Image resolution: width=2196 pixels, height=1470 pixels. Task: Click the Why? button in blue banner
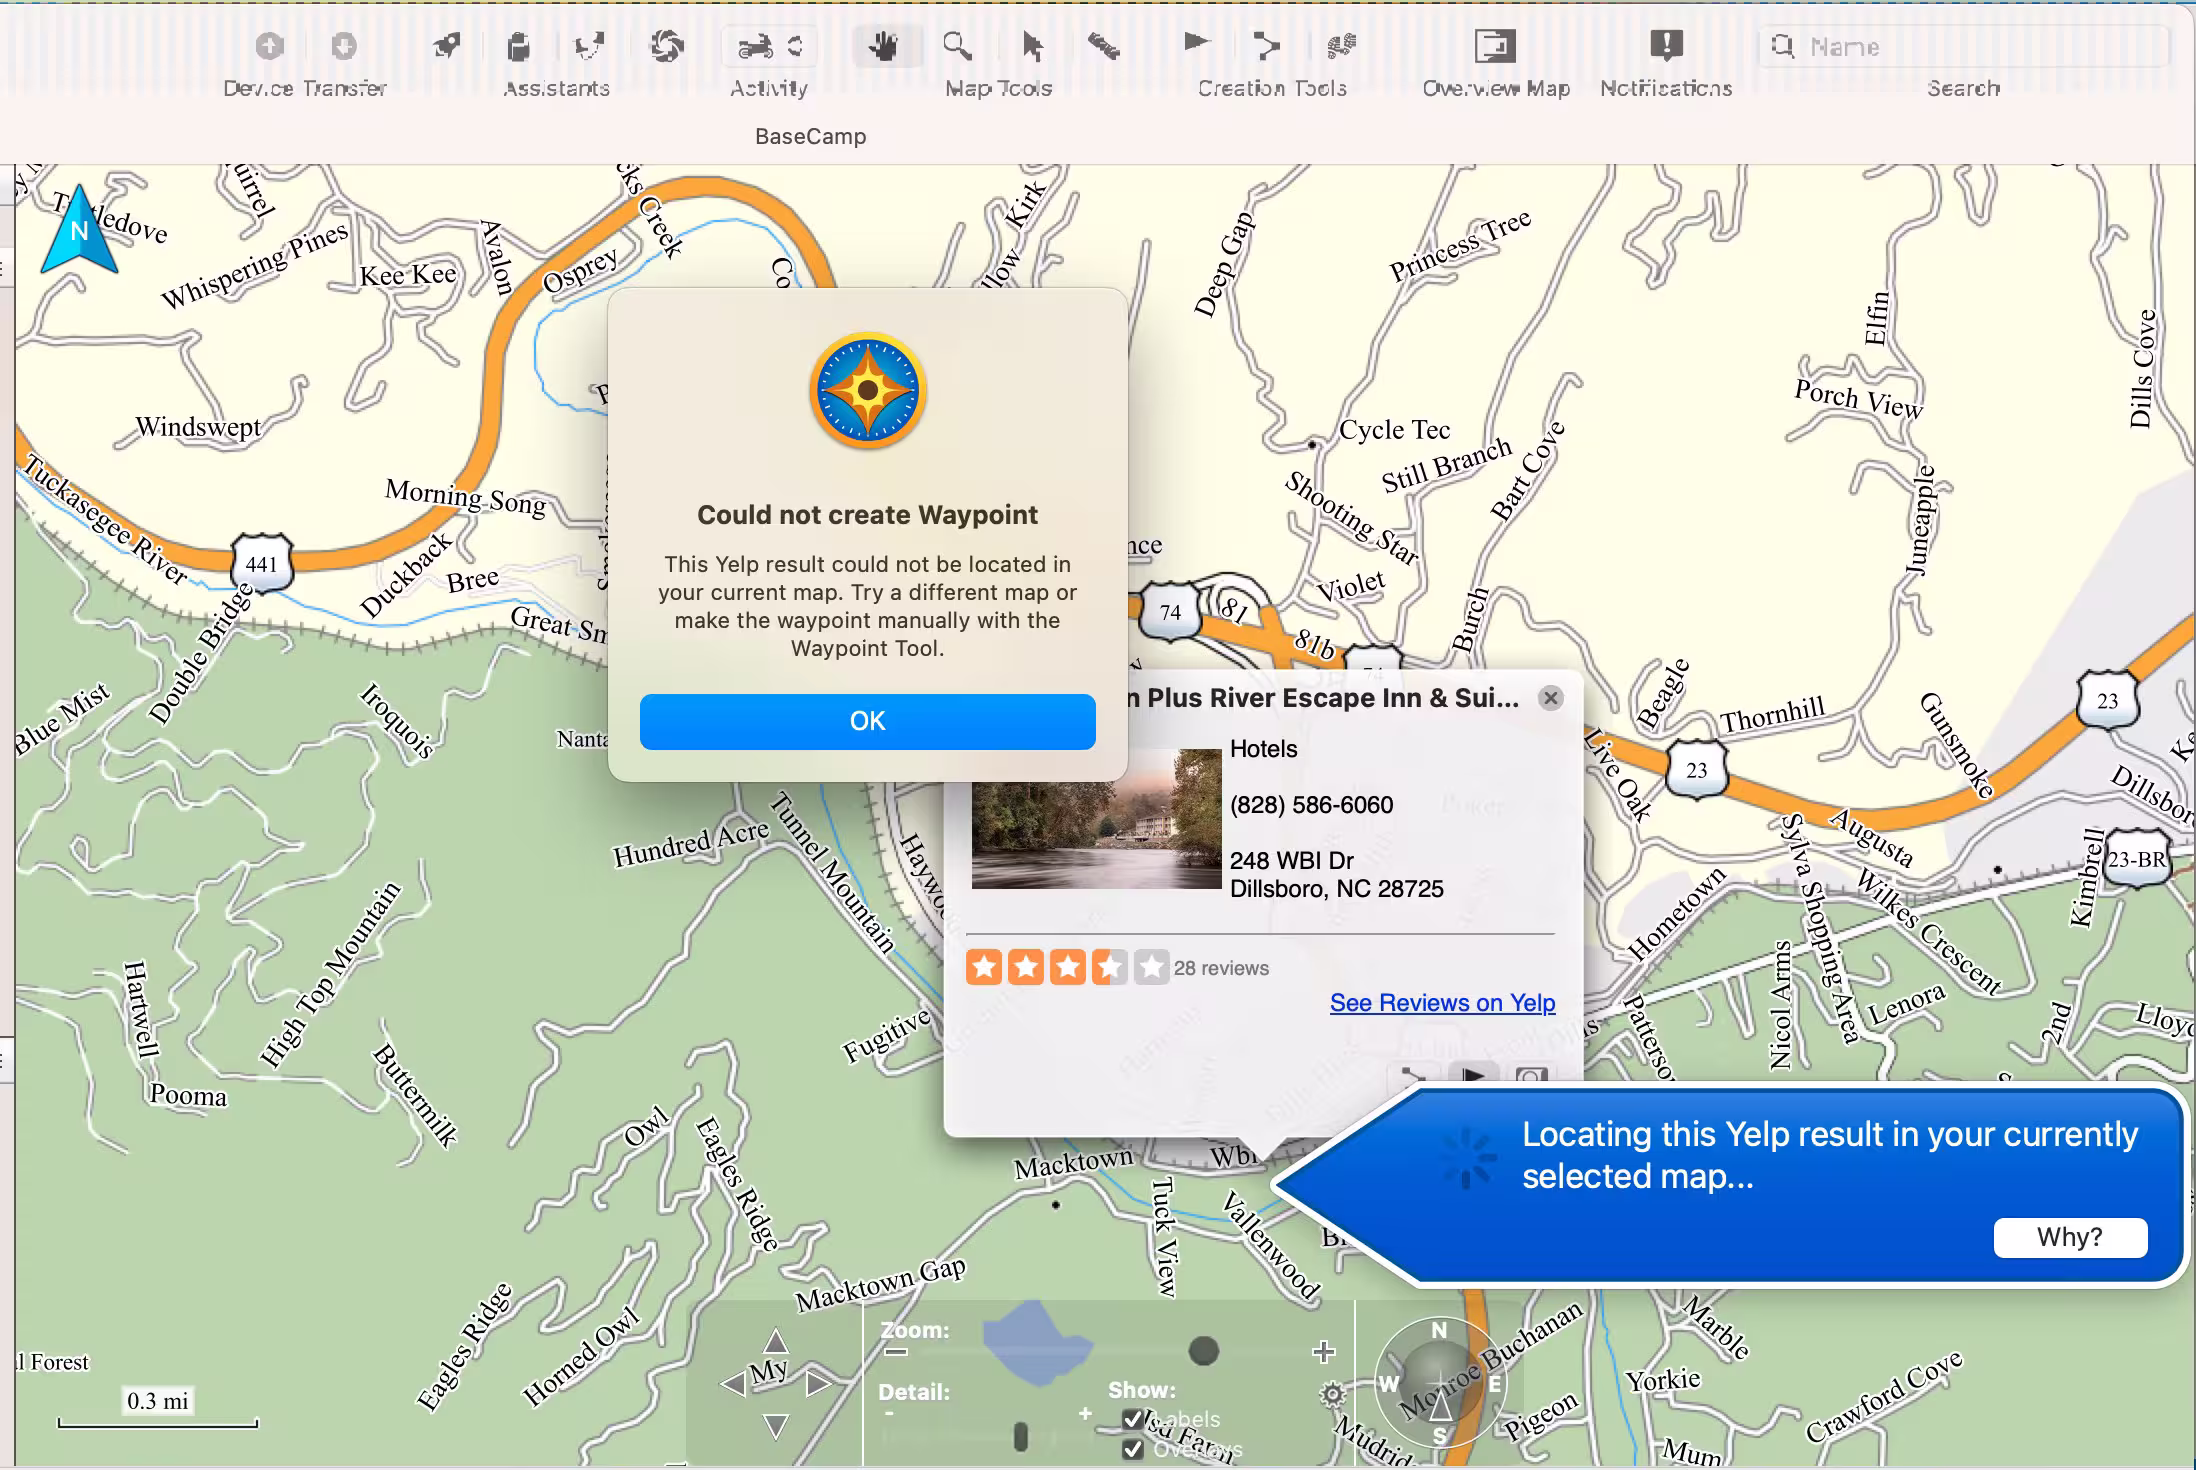2070,1237
